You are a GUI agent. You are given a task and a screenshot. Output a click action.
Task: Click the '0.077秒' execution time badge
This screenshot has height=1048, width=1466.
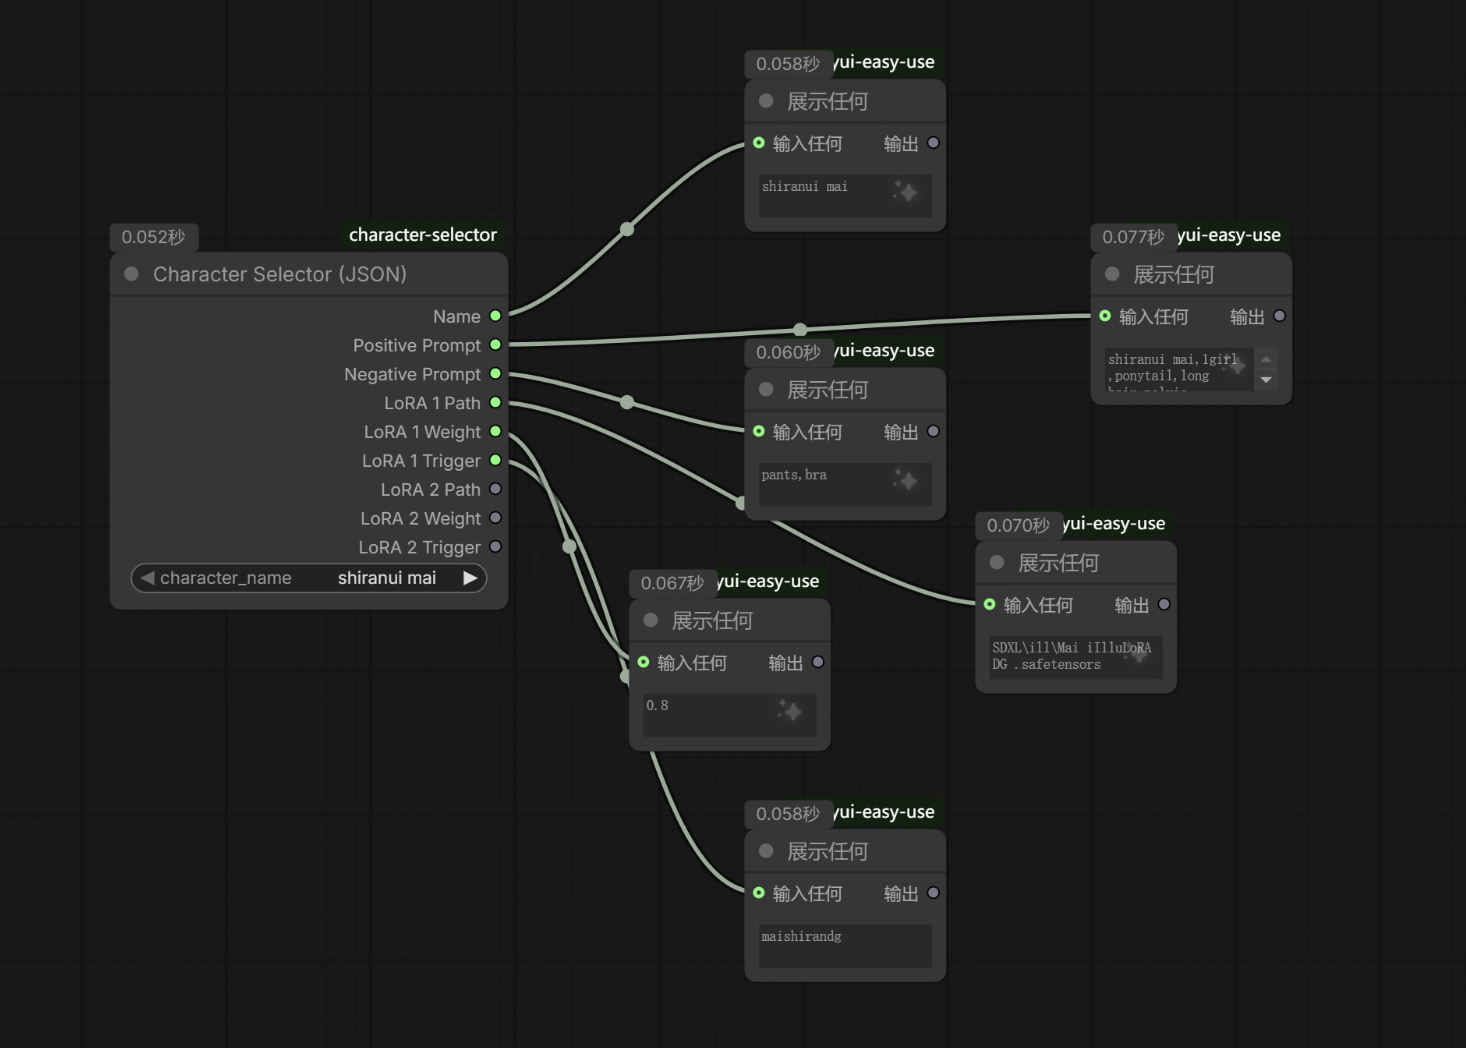click(x=1133, y=237)
